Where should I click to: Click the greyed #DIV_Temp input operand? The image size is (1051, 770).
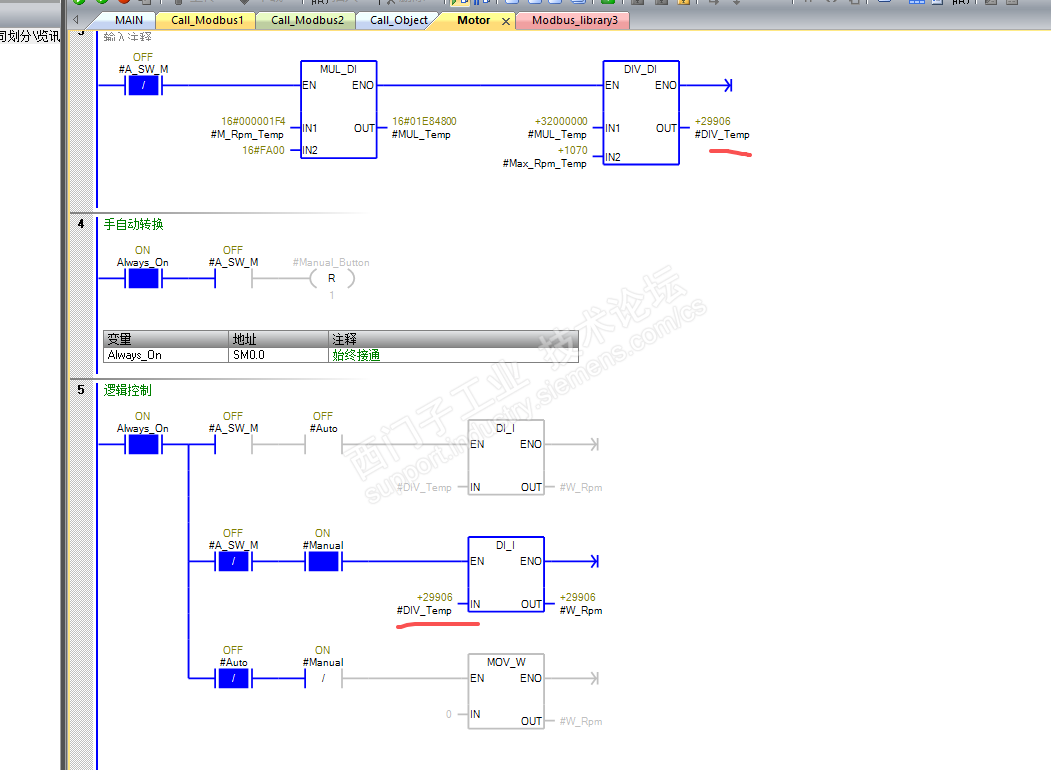pyautogui.click(x=425, y=488)
